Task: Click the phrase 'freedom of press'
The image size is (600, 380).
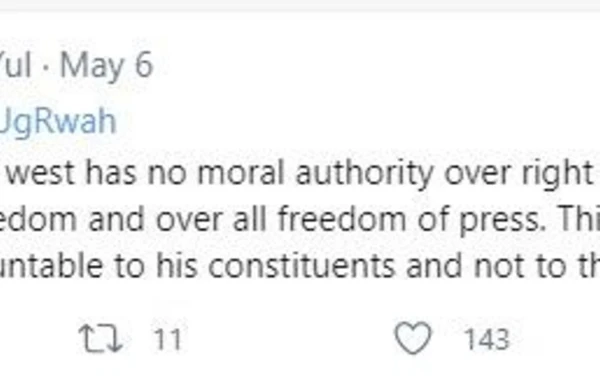Action: point(411,219)
